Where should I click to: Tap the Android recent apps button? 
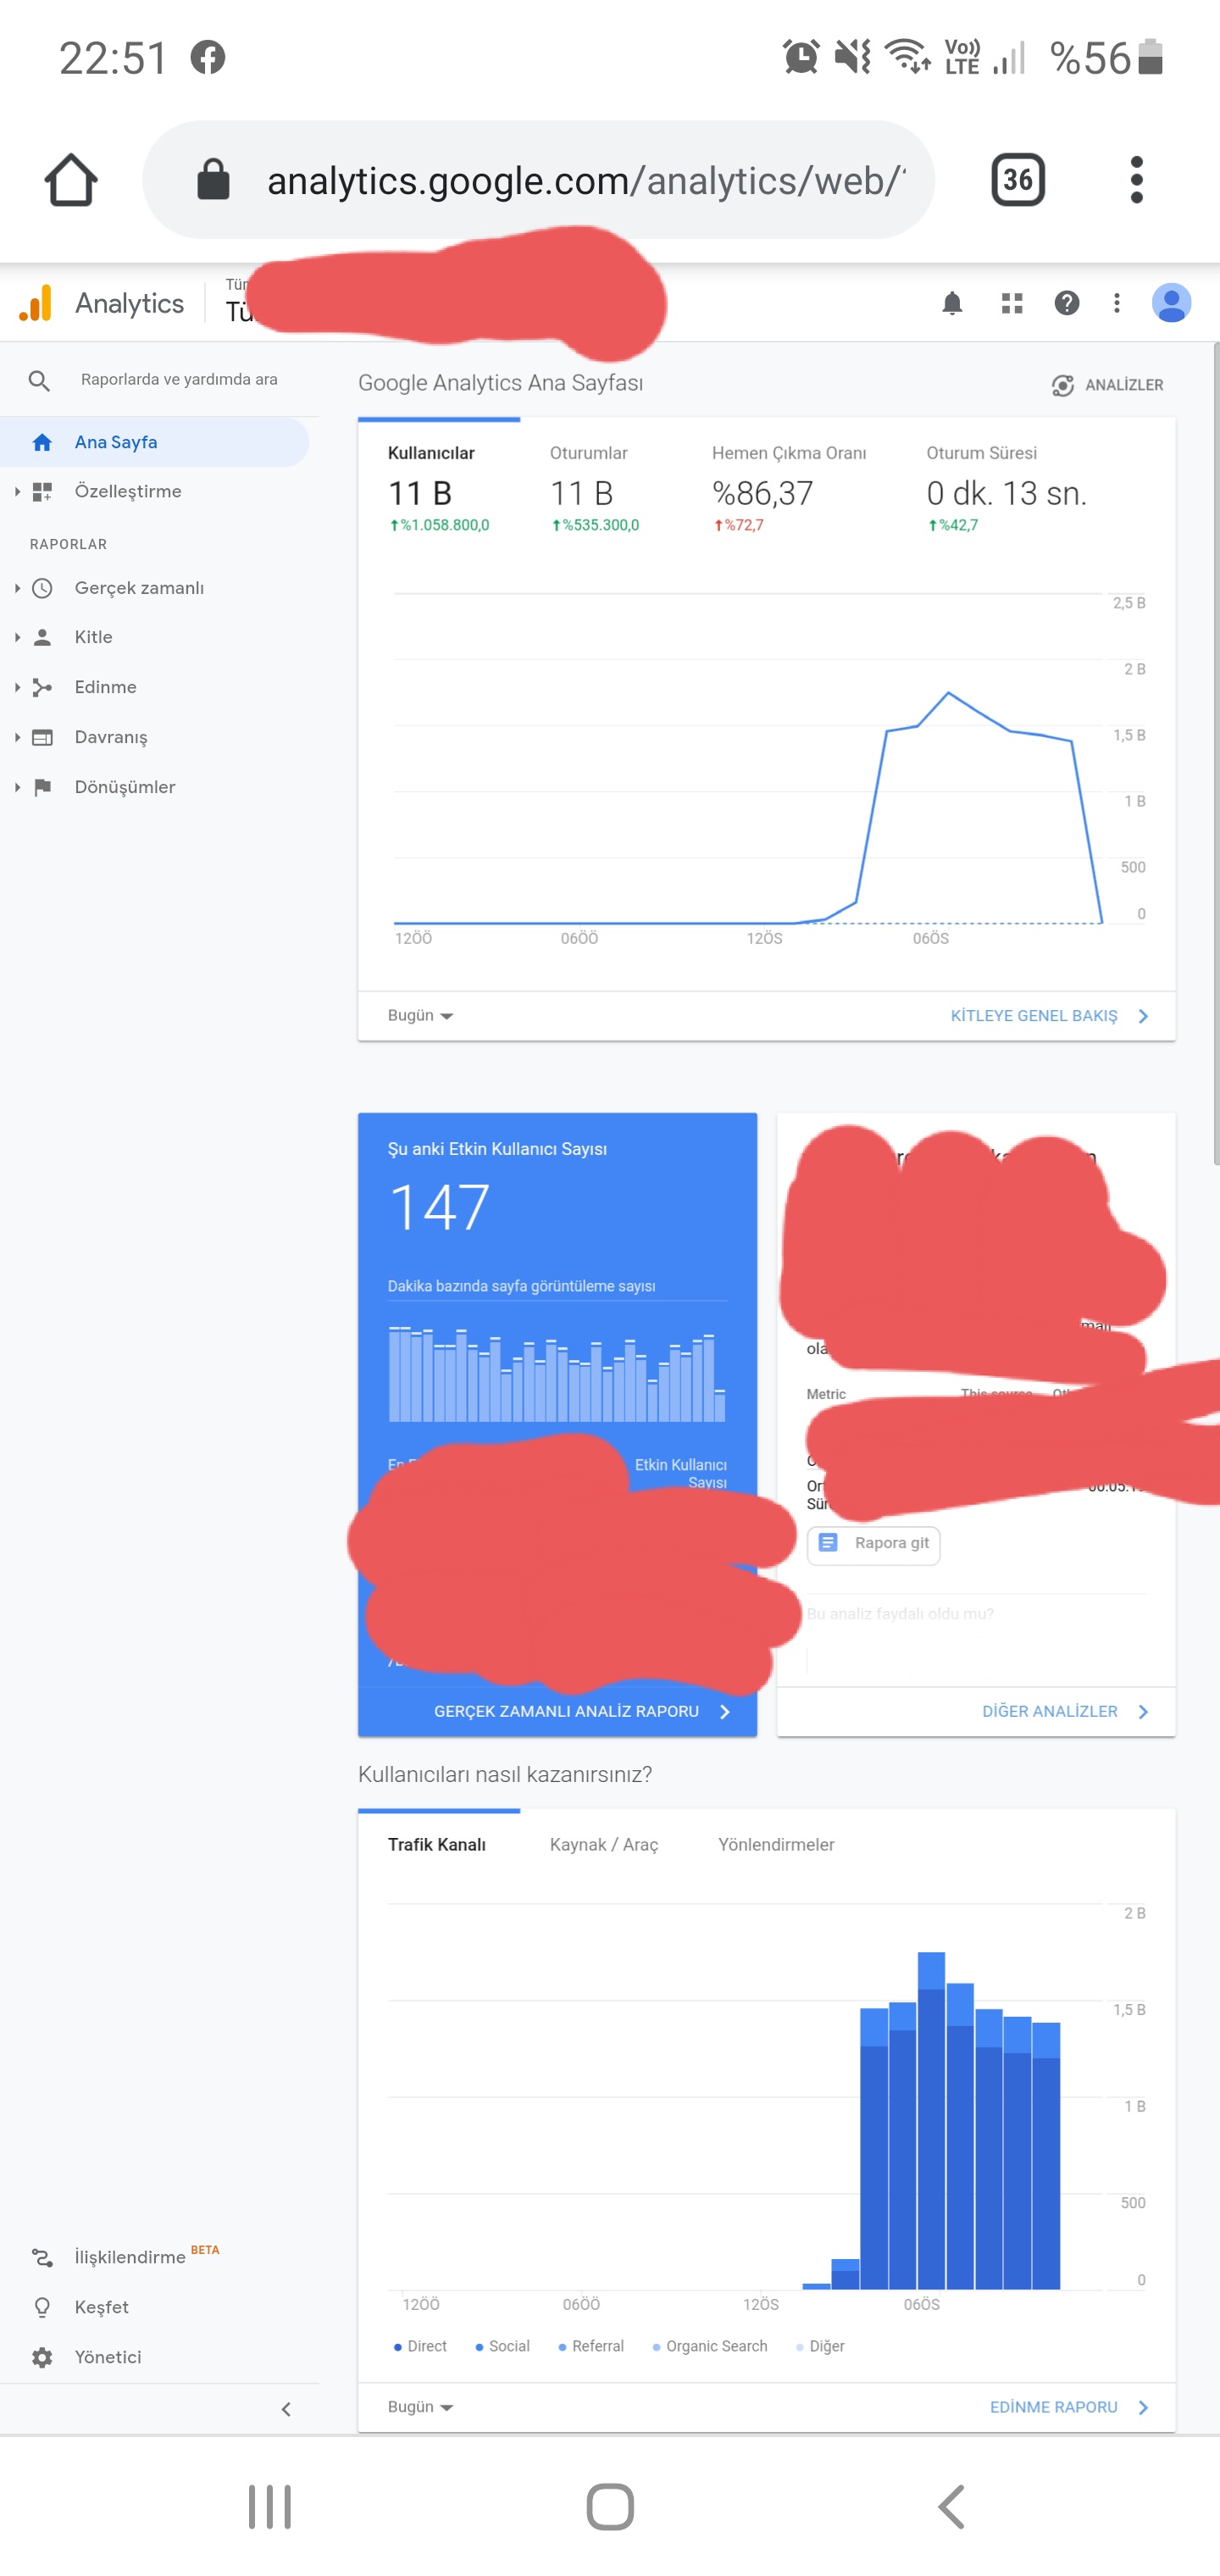click(269, 2506)
